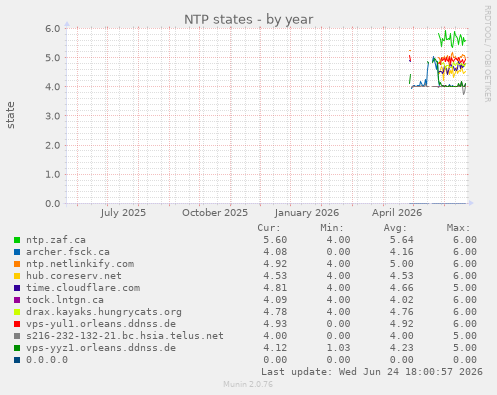
Task: Click vps-yyz1.orleans.ddnss.de minimum value 1.03
Action: [338, 348]
